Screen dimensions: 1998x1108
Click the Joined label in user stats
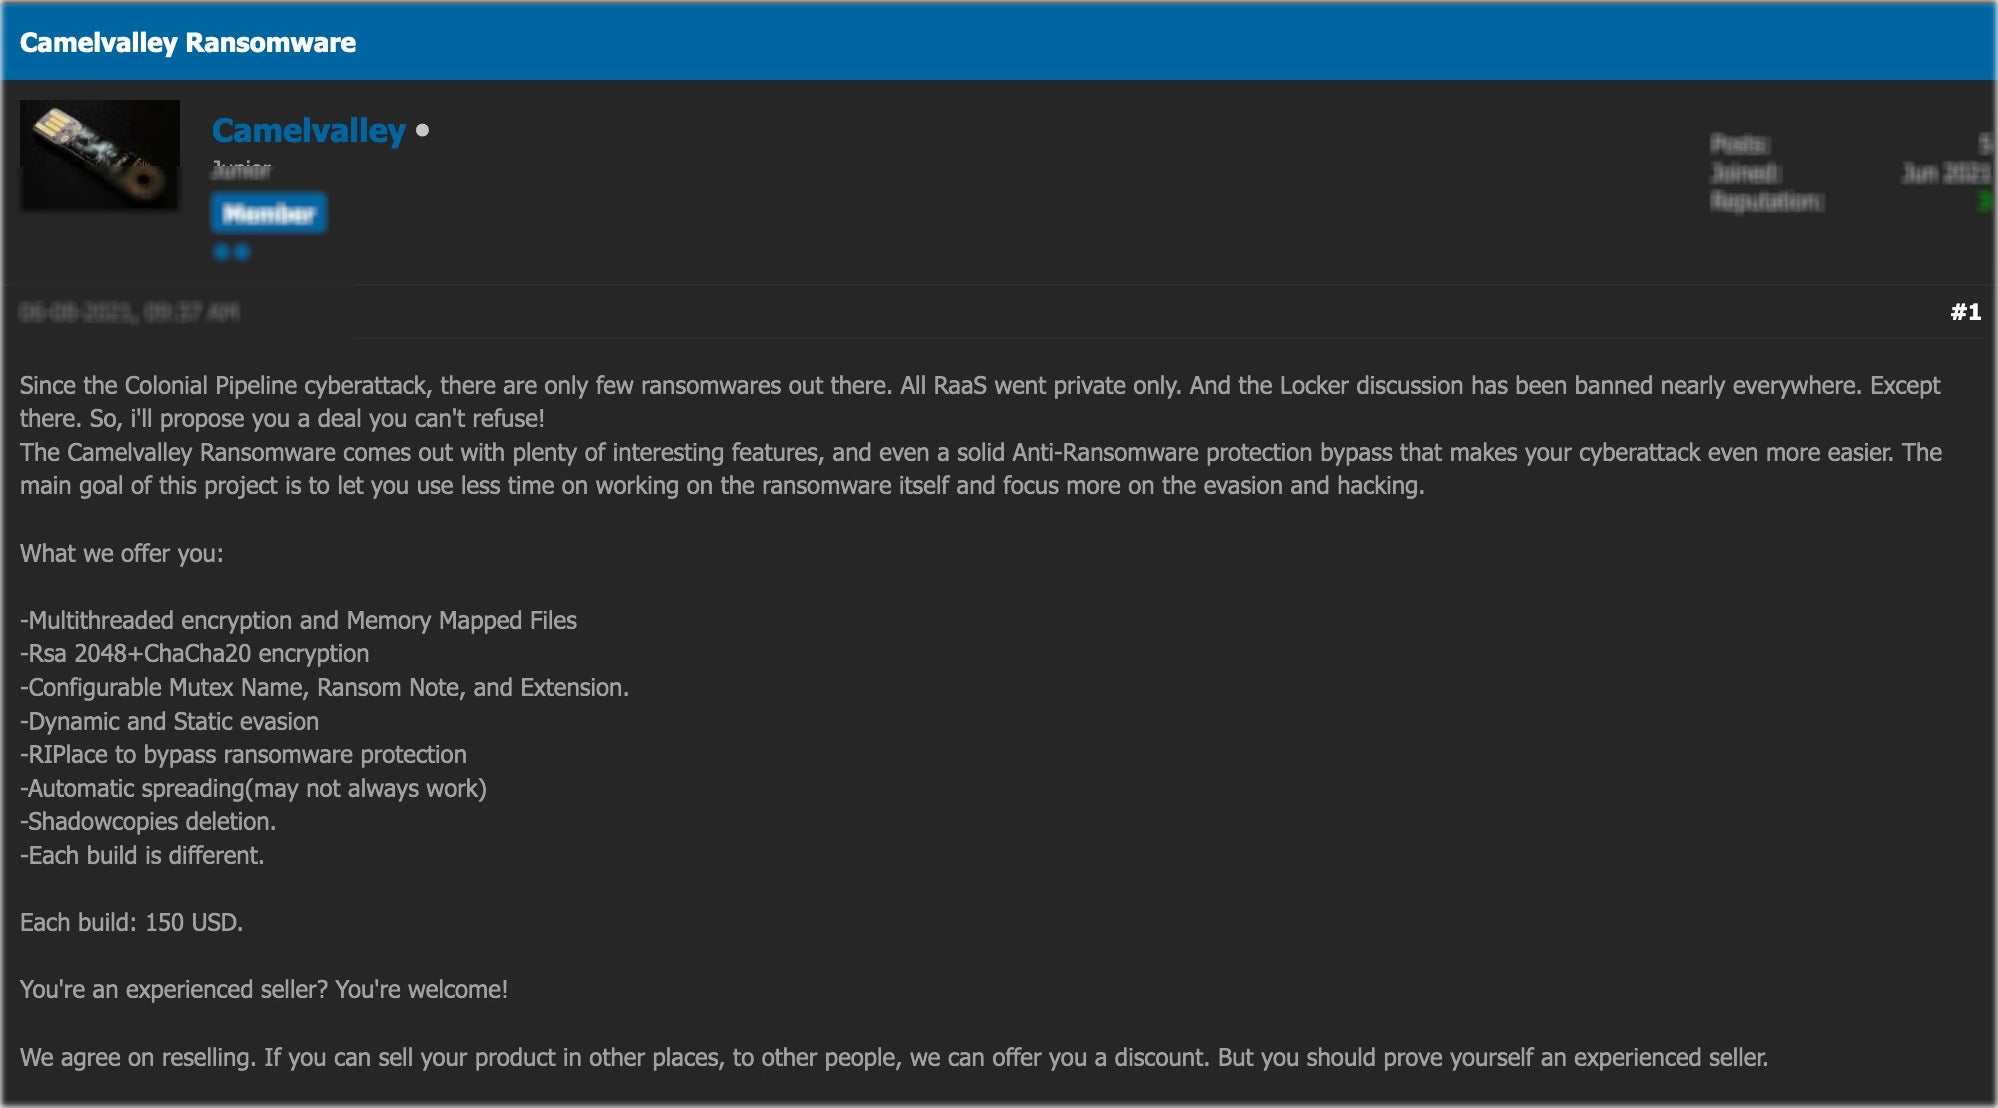(x=1744, y=173)
